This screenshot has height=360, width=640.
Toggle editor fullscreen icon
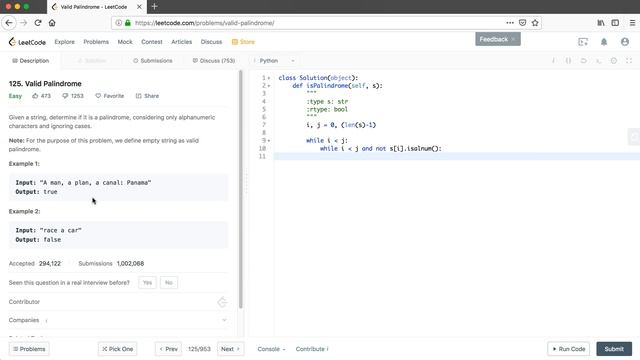point(629,60)
